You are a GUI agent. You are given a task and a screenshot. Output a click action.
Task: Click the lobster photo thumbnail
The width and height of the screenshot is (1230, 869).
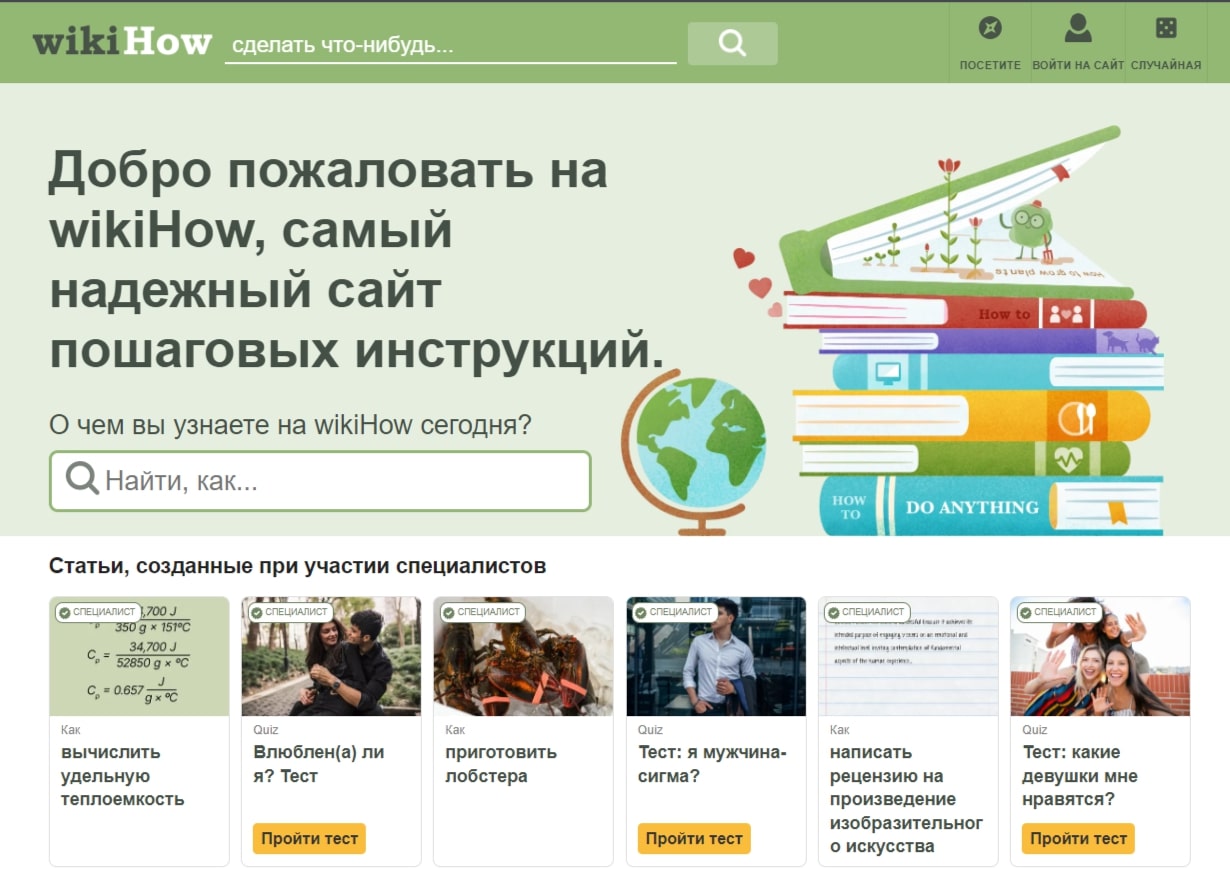click(523, 657)
